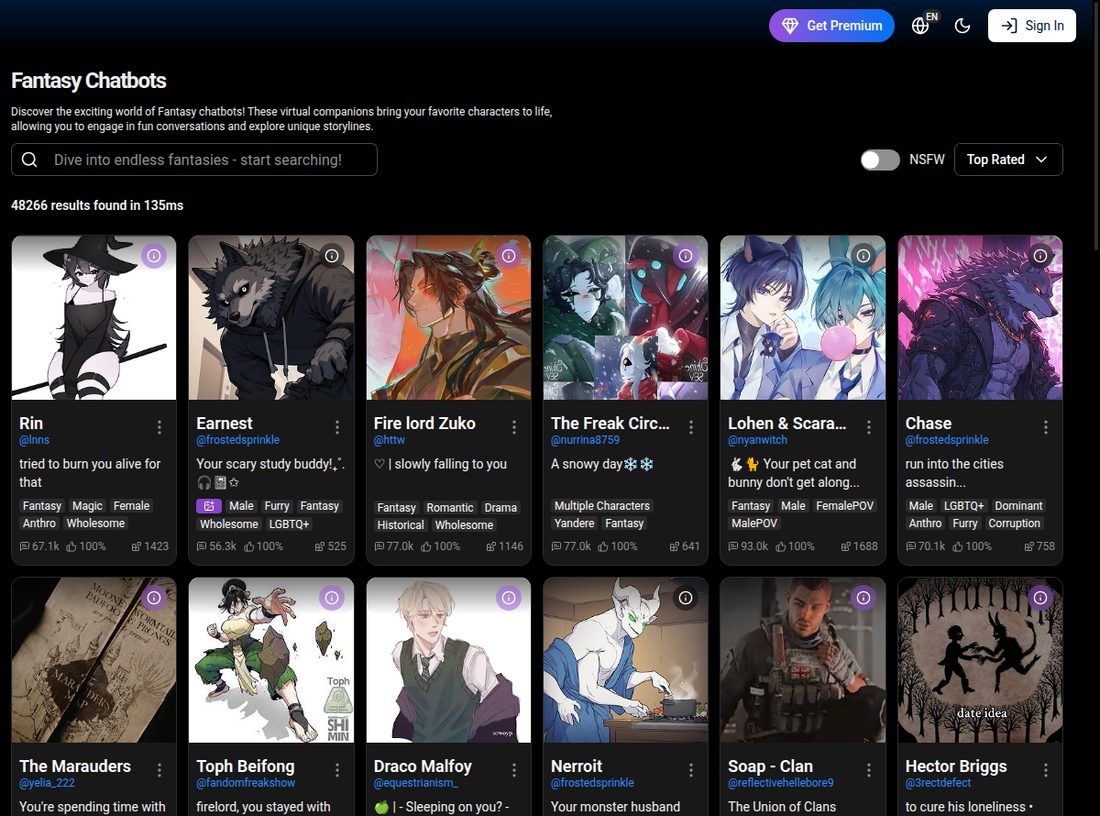1100x816 pixels.
Task: Open creator profile @yelia_222
Action: coord(47,782)
